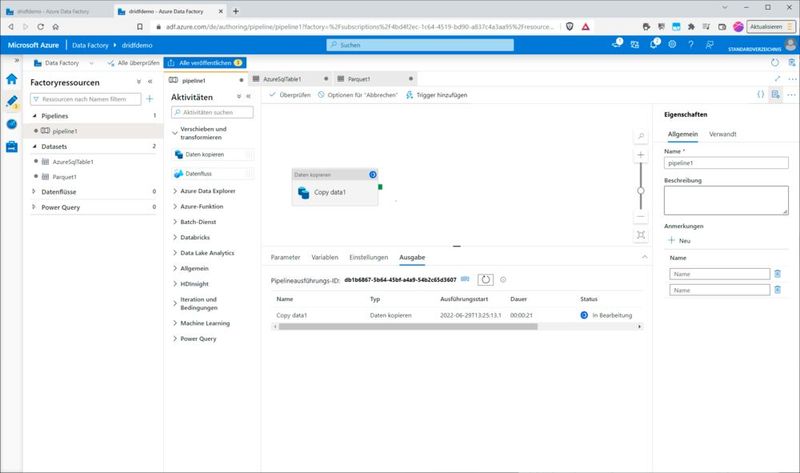Open the Home icon in left sidebar
The width and height of the screenshot is (800, 473).
point(12,79)
